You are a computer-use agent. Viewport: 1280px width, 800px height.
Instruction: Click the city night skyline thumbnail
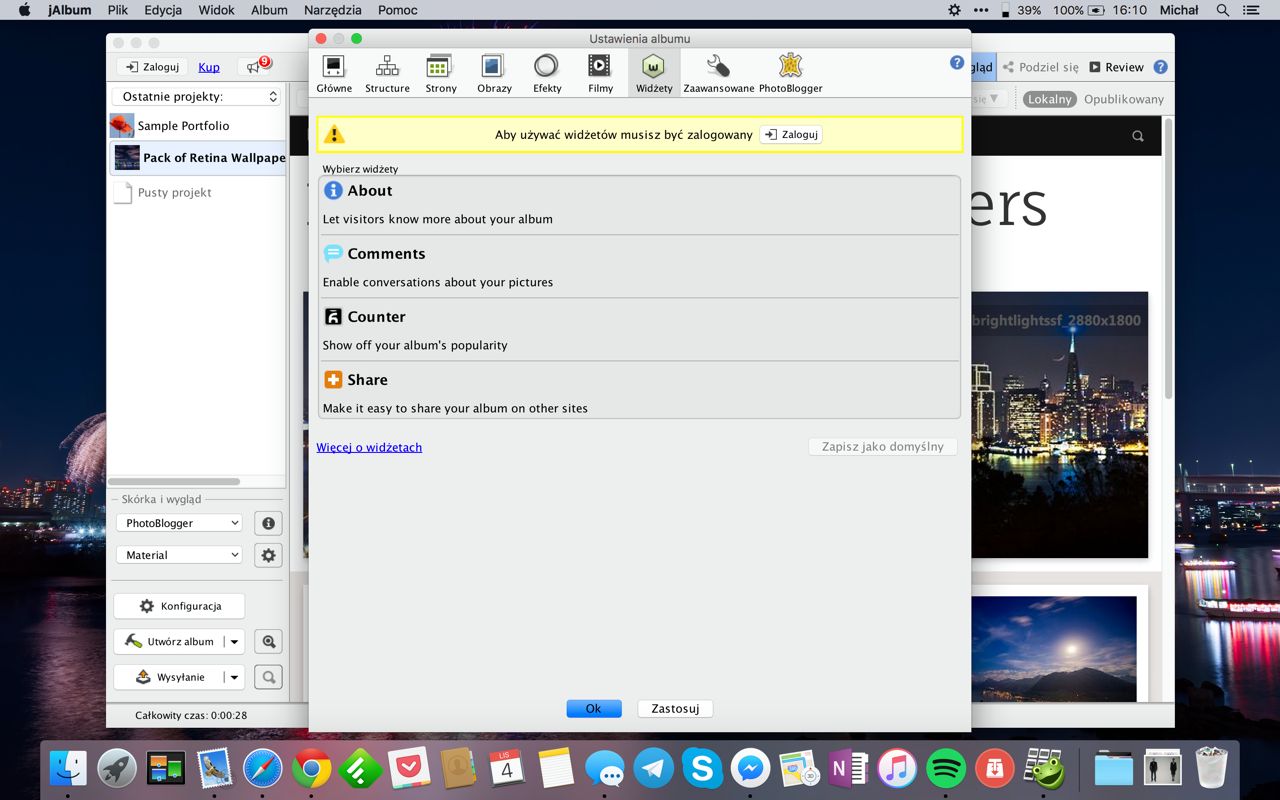[1060, 425]
